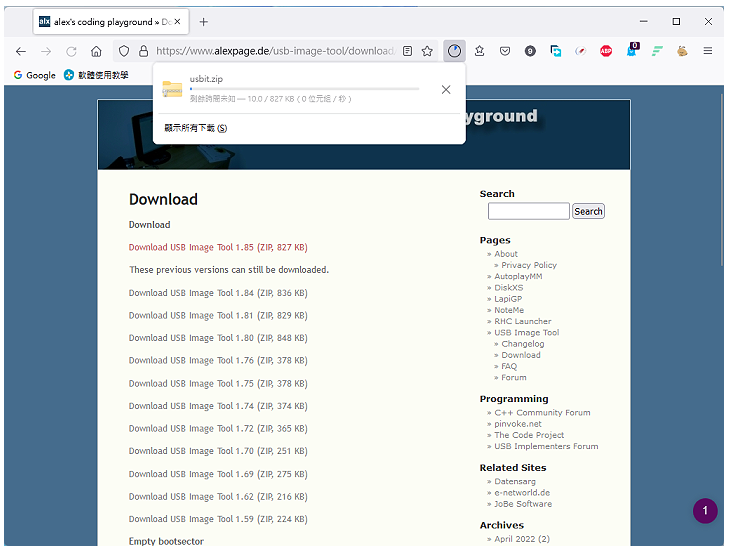The width and height of the screenshot is (731, 550).
Task: Bookmark this page with the star
Action: [427, 51]
